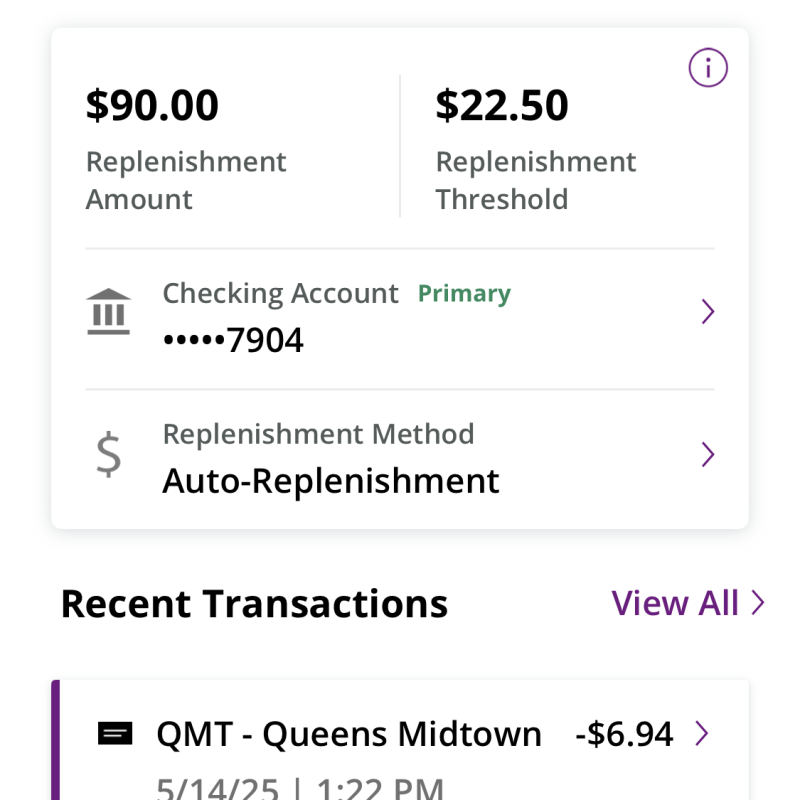
Task: Tap the green Primary badge
Action: 464,293
